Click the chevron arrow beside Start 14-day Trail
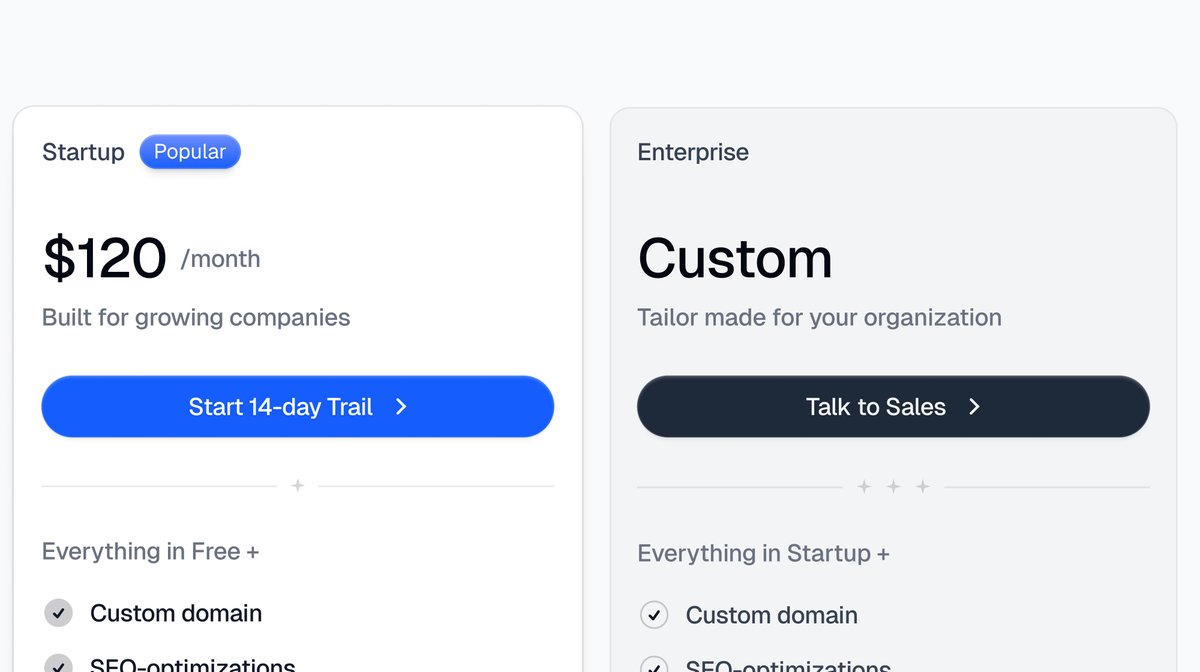This screenshot has height=672, width=1200. click(401, 407)
